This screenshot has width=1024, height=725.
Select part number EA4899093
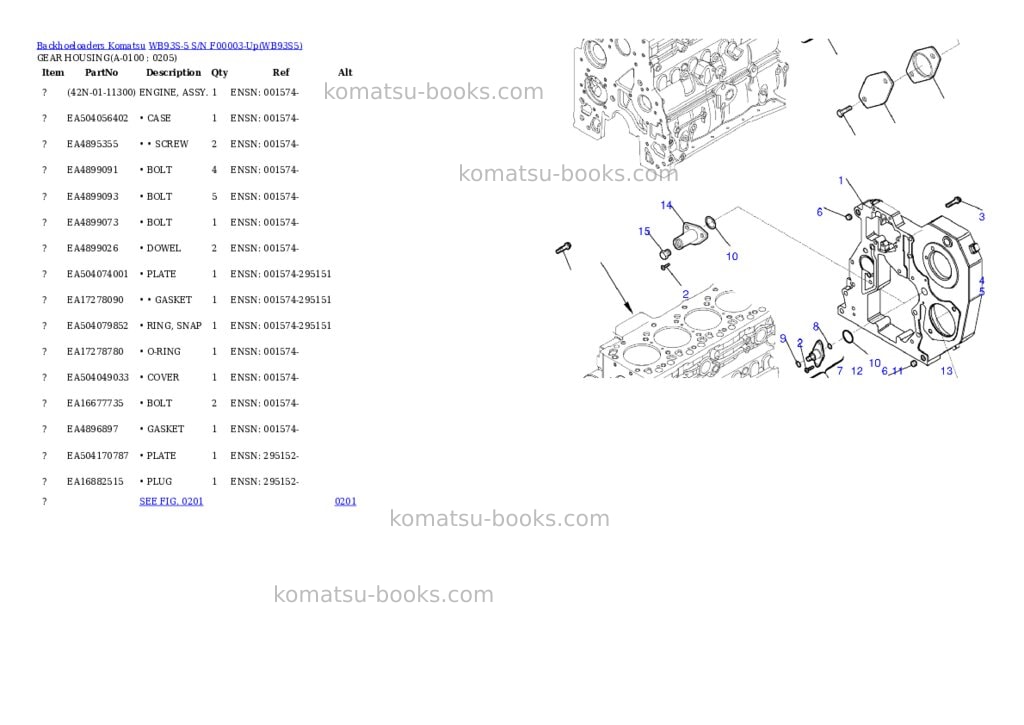point(92,197)
